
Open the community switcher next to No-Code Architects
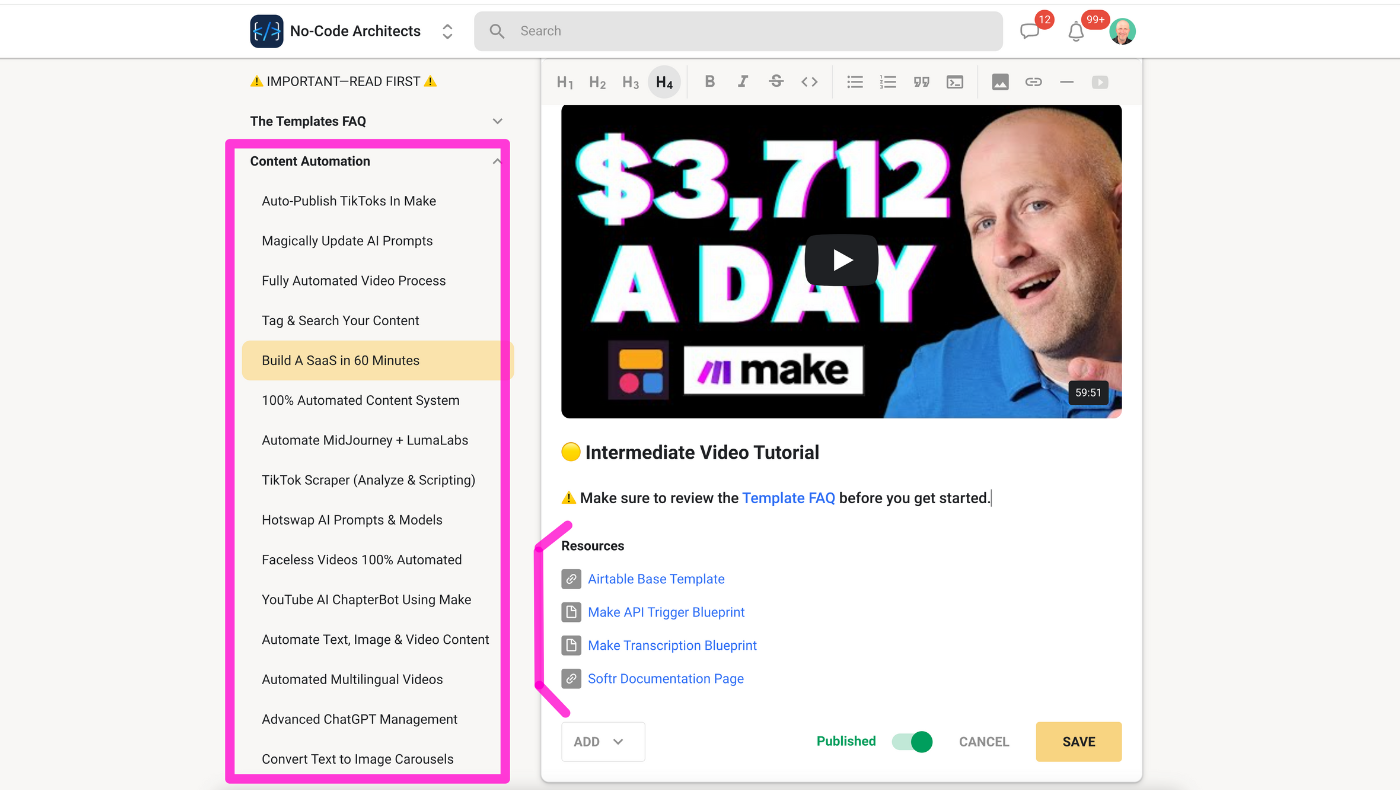click(447, 31)
